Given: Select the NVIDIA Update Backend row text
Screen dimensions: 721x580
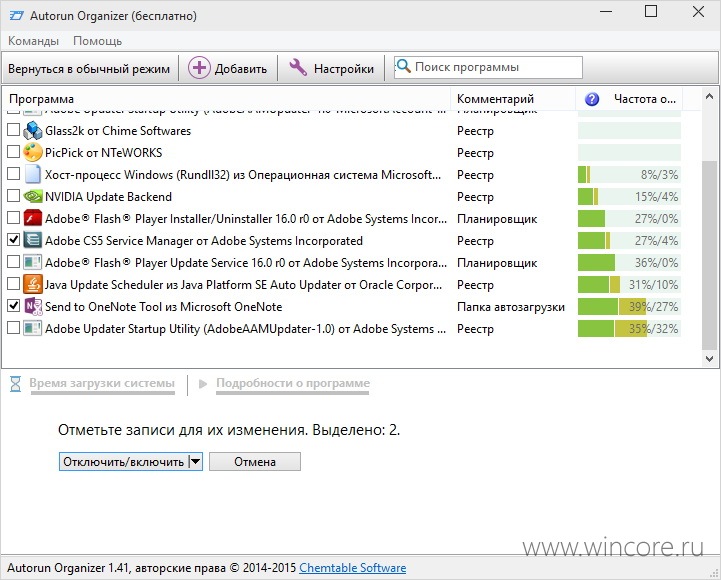Looking at the screenshot, I should (109, 197).
